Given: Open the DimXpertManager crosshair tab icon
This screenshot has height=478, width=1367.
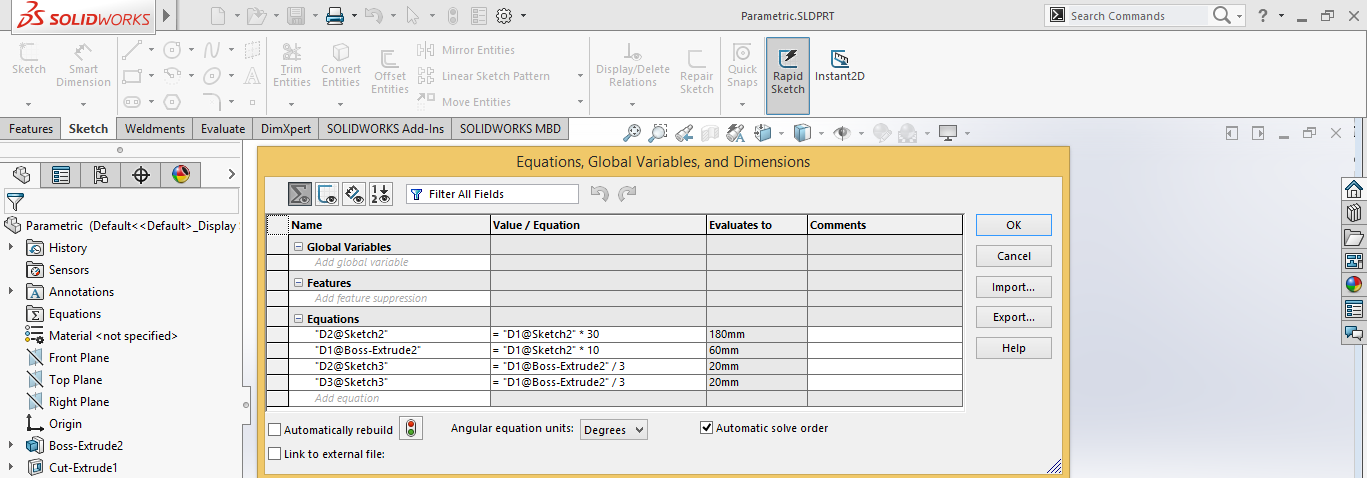Looking at the screenshot, I should click(141, 175).
